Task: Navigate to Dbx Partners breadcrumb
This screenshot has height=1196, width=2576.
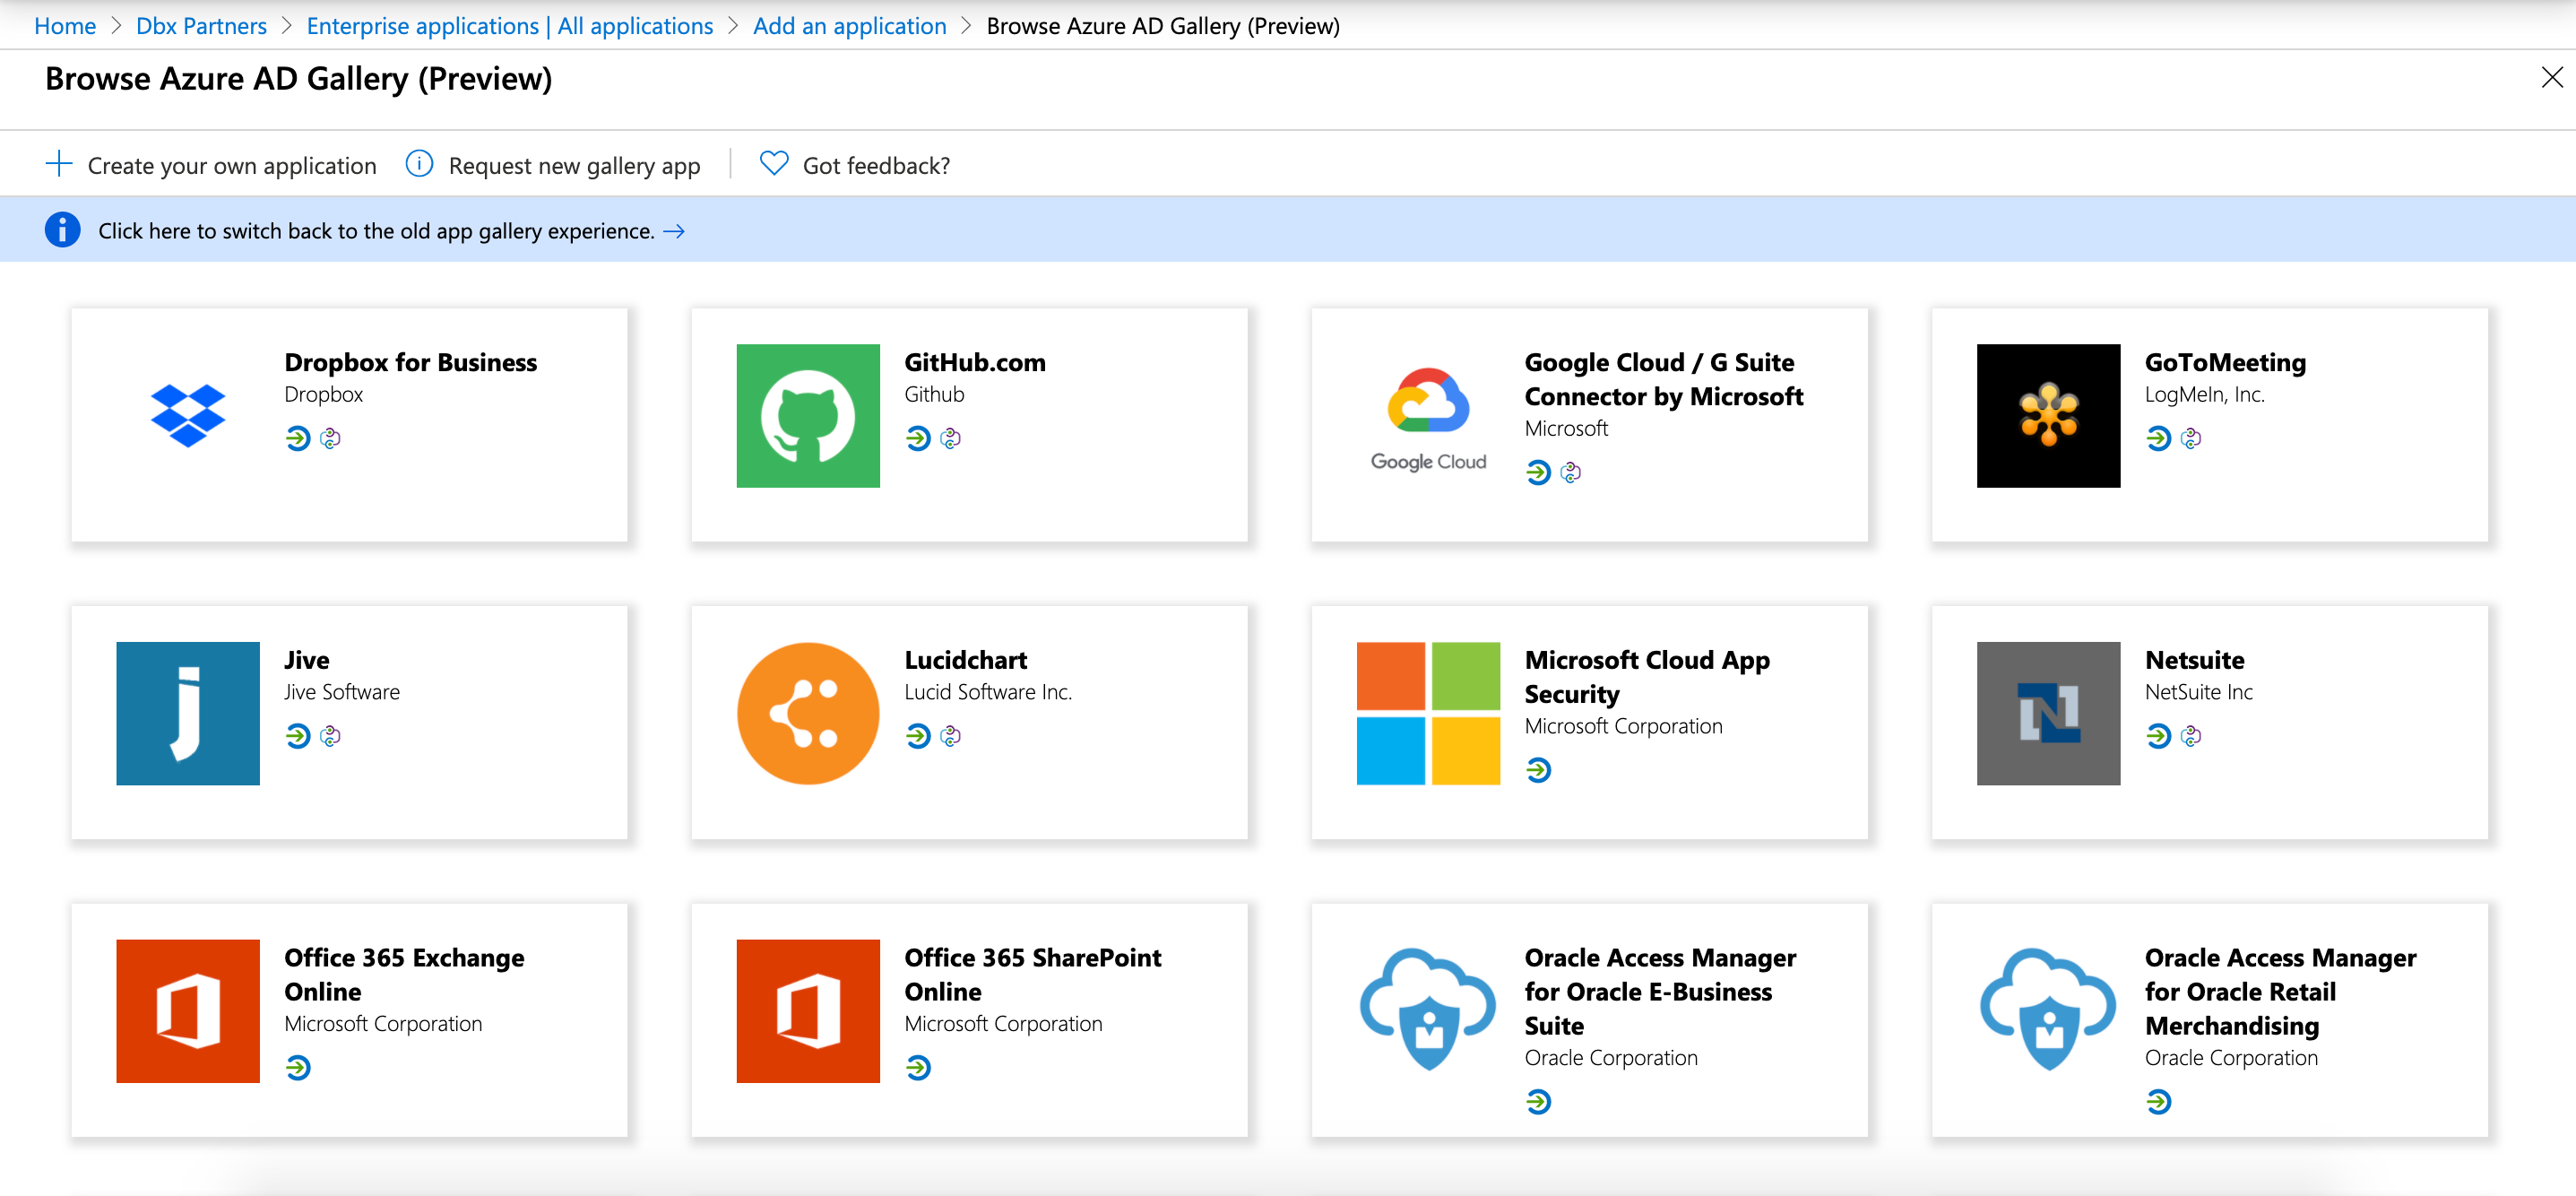Action: click(x=201, y=26)
